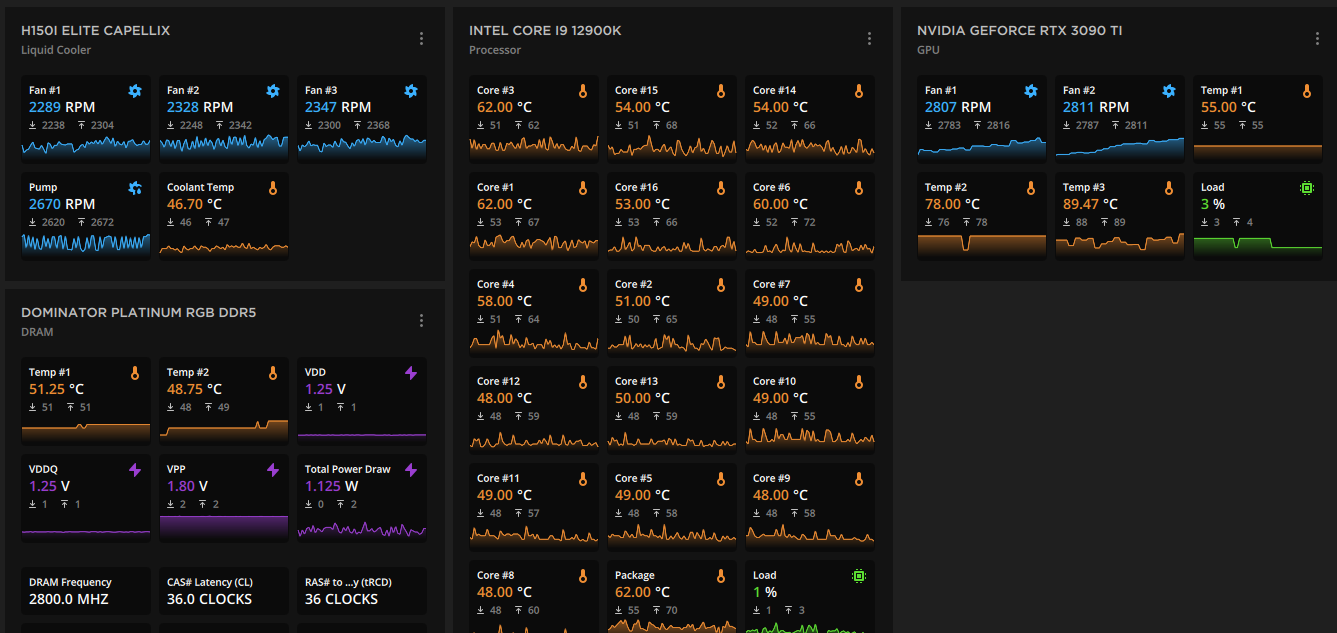Click lightning icon on Total Power Draw
The height and width of the screenshot is (633, 1337).
tap(411, 470)
